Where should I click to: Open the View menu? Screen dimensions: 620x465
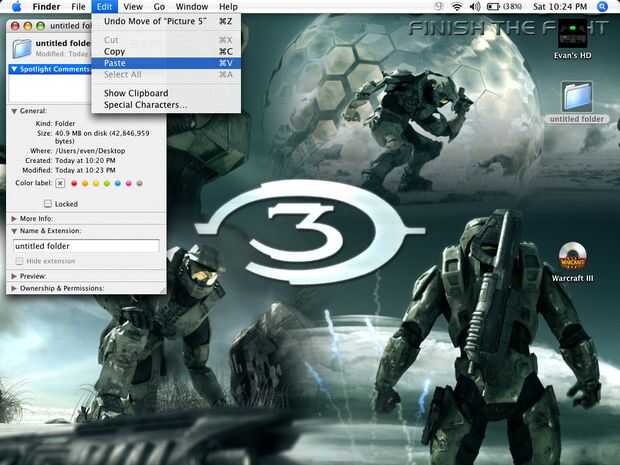(x=133, y=6)
